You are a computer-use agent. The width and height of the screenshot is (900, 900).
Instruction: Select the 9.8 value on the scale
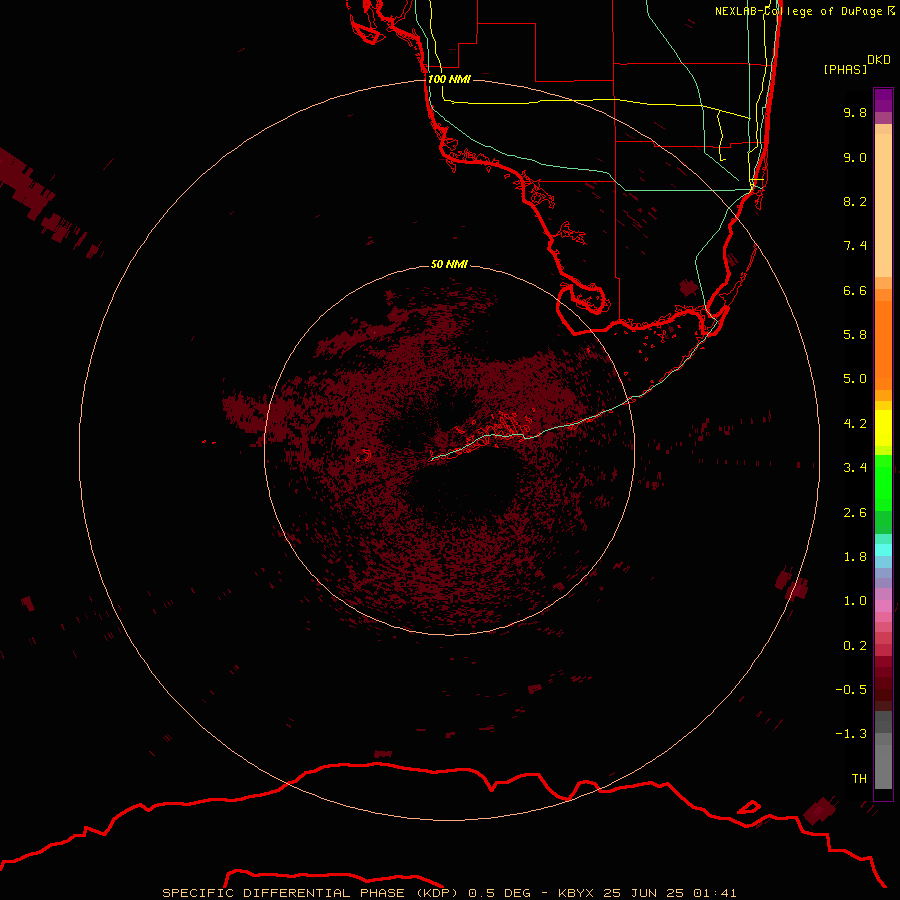[x=855, y=112]
